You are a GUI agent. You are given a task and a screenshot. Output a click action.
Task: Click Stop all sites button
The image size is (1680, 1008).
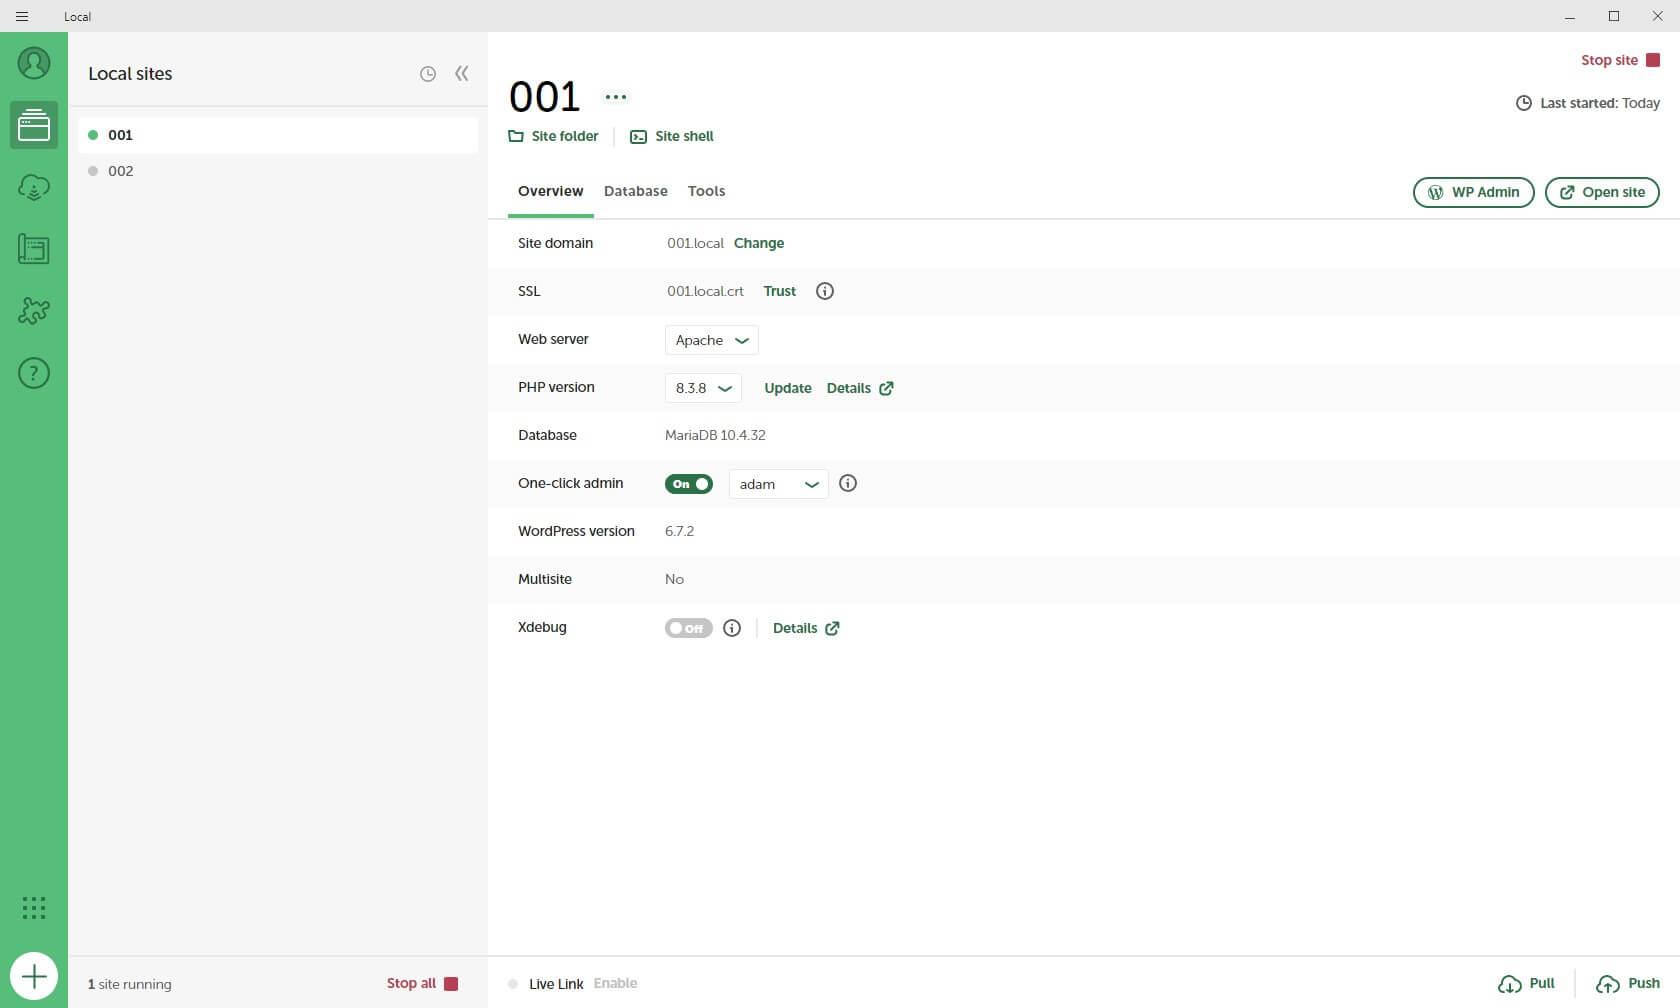click(x=422, y=984)
